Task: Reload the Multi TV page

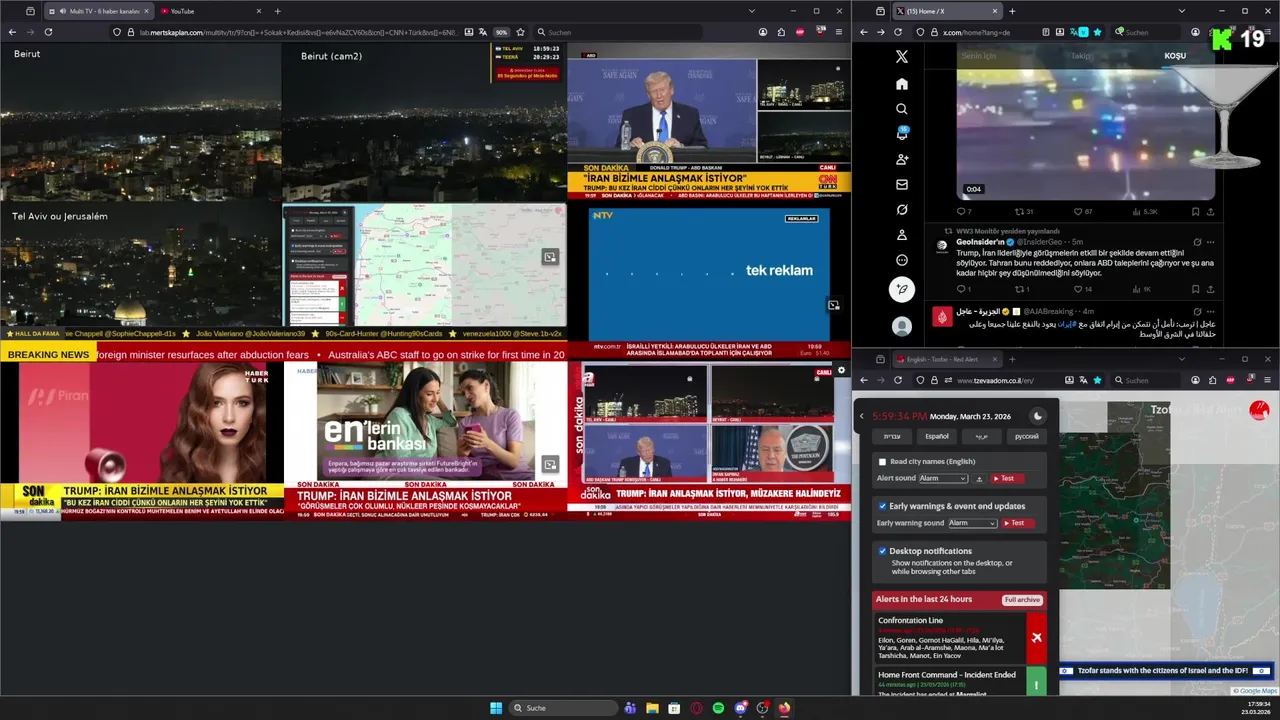Action: [x=48, y=32]
